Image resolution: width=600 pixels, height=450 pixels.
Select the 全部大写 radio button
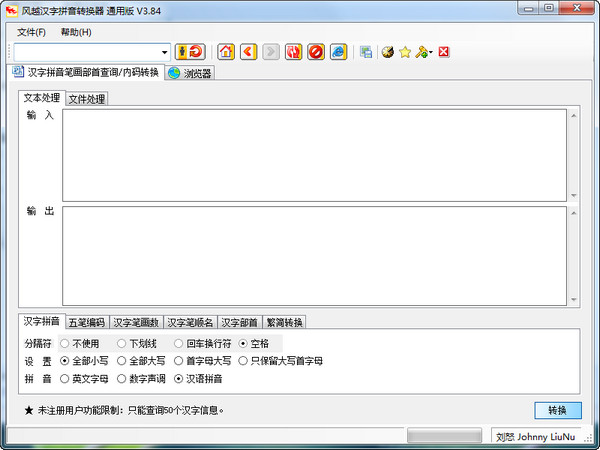pyautogui.click(x=141, y=361)
